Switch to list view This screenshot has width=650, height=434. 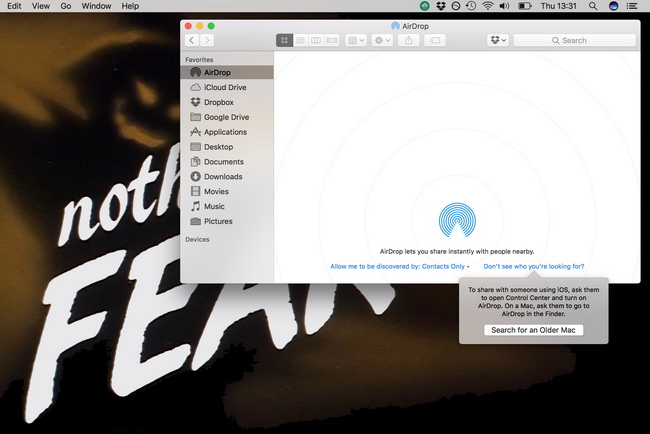pos(300,40)
